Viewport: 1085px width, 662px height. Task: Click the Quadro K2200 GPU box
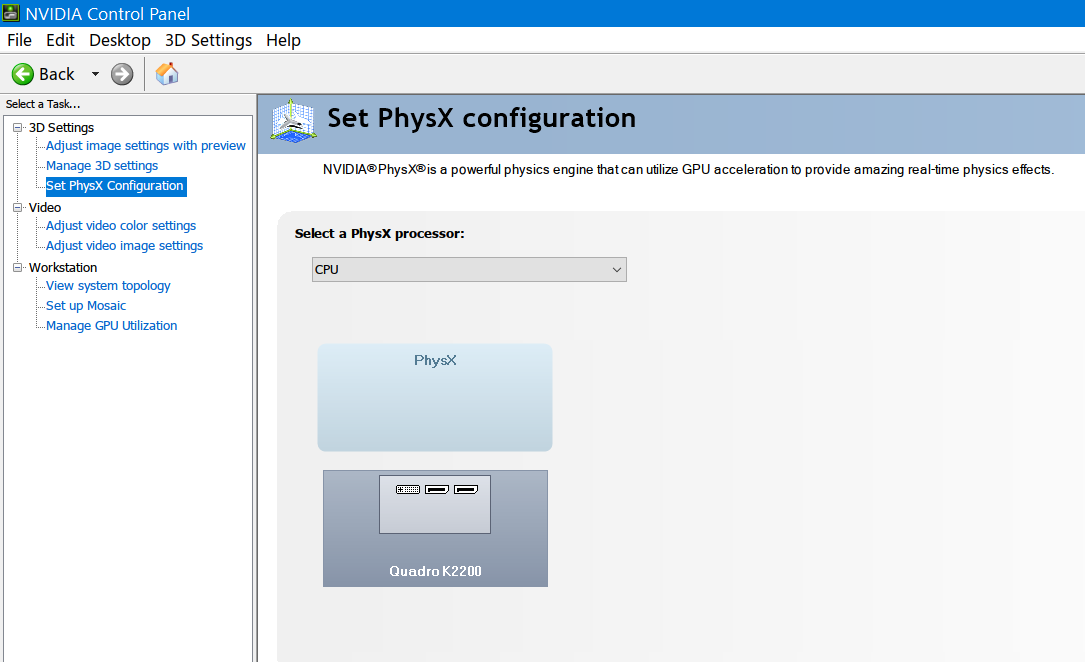pyautogui.click(x=435, y=528)
